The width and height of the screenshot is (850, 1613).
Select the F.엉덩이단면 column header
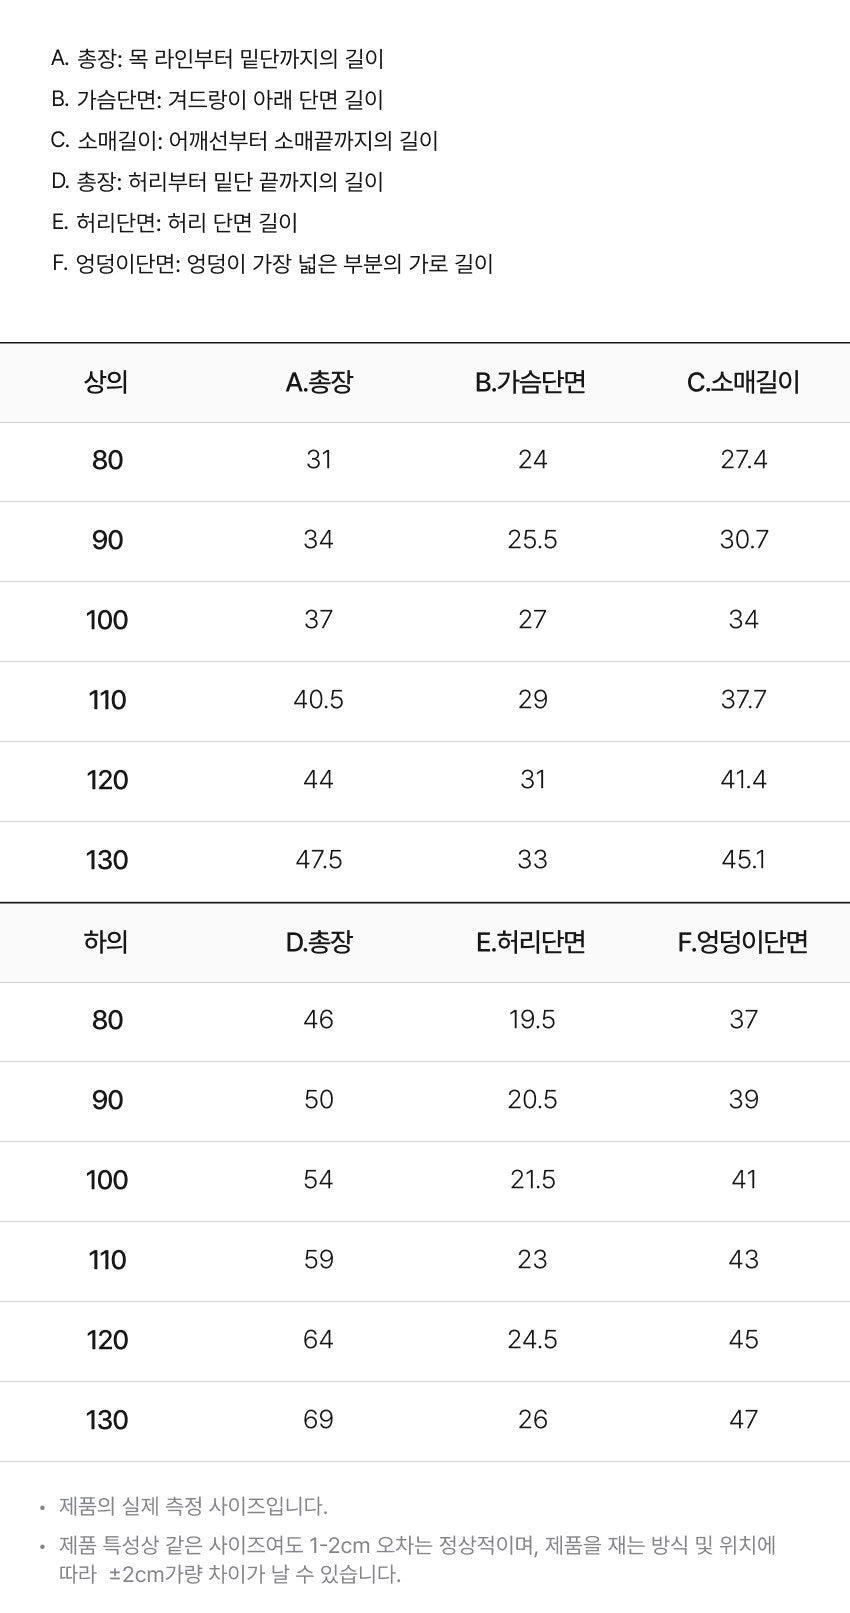tap(743, 942)
